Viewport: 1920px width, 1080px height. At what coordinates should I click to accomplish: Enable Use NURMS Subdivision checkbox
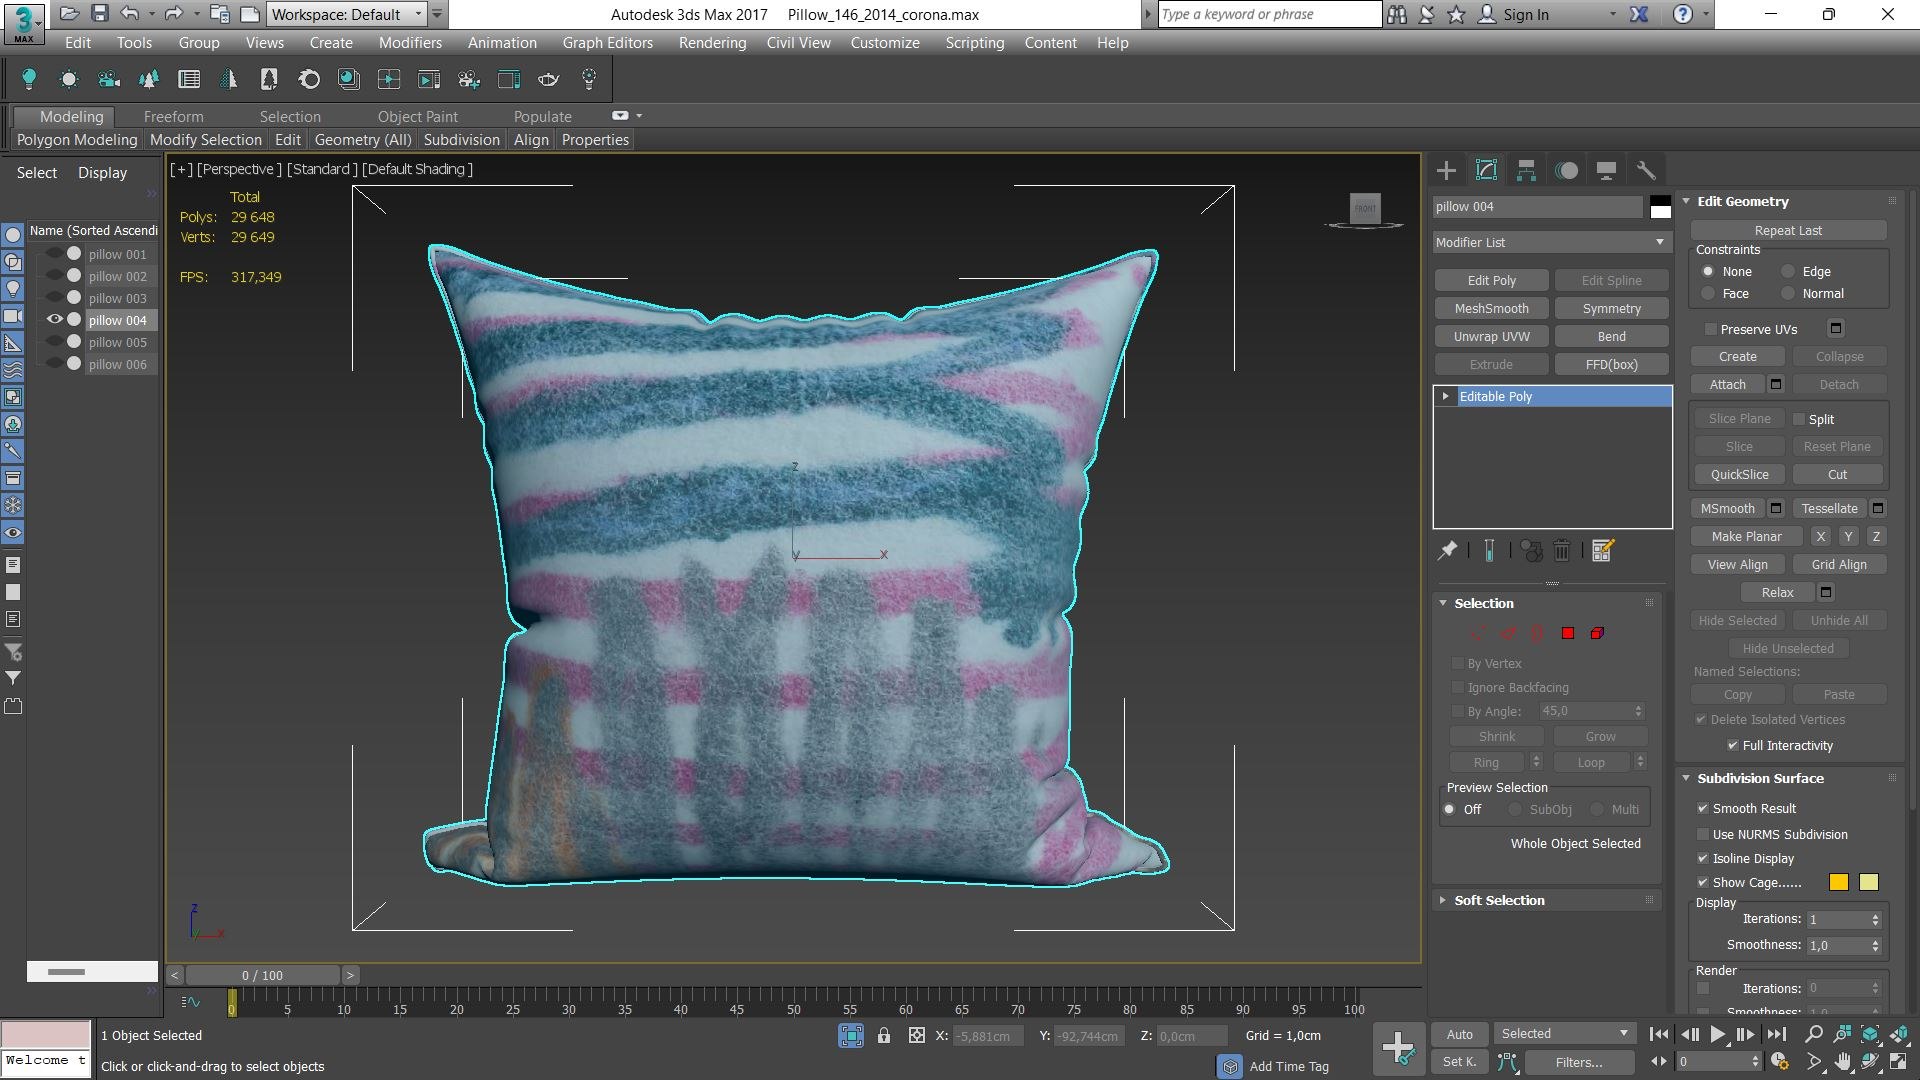(1702, 834)
